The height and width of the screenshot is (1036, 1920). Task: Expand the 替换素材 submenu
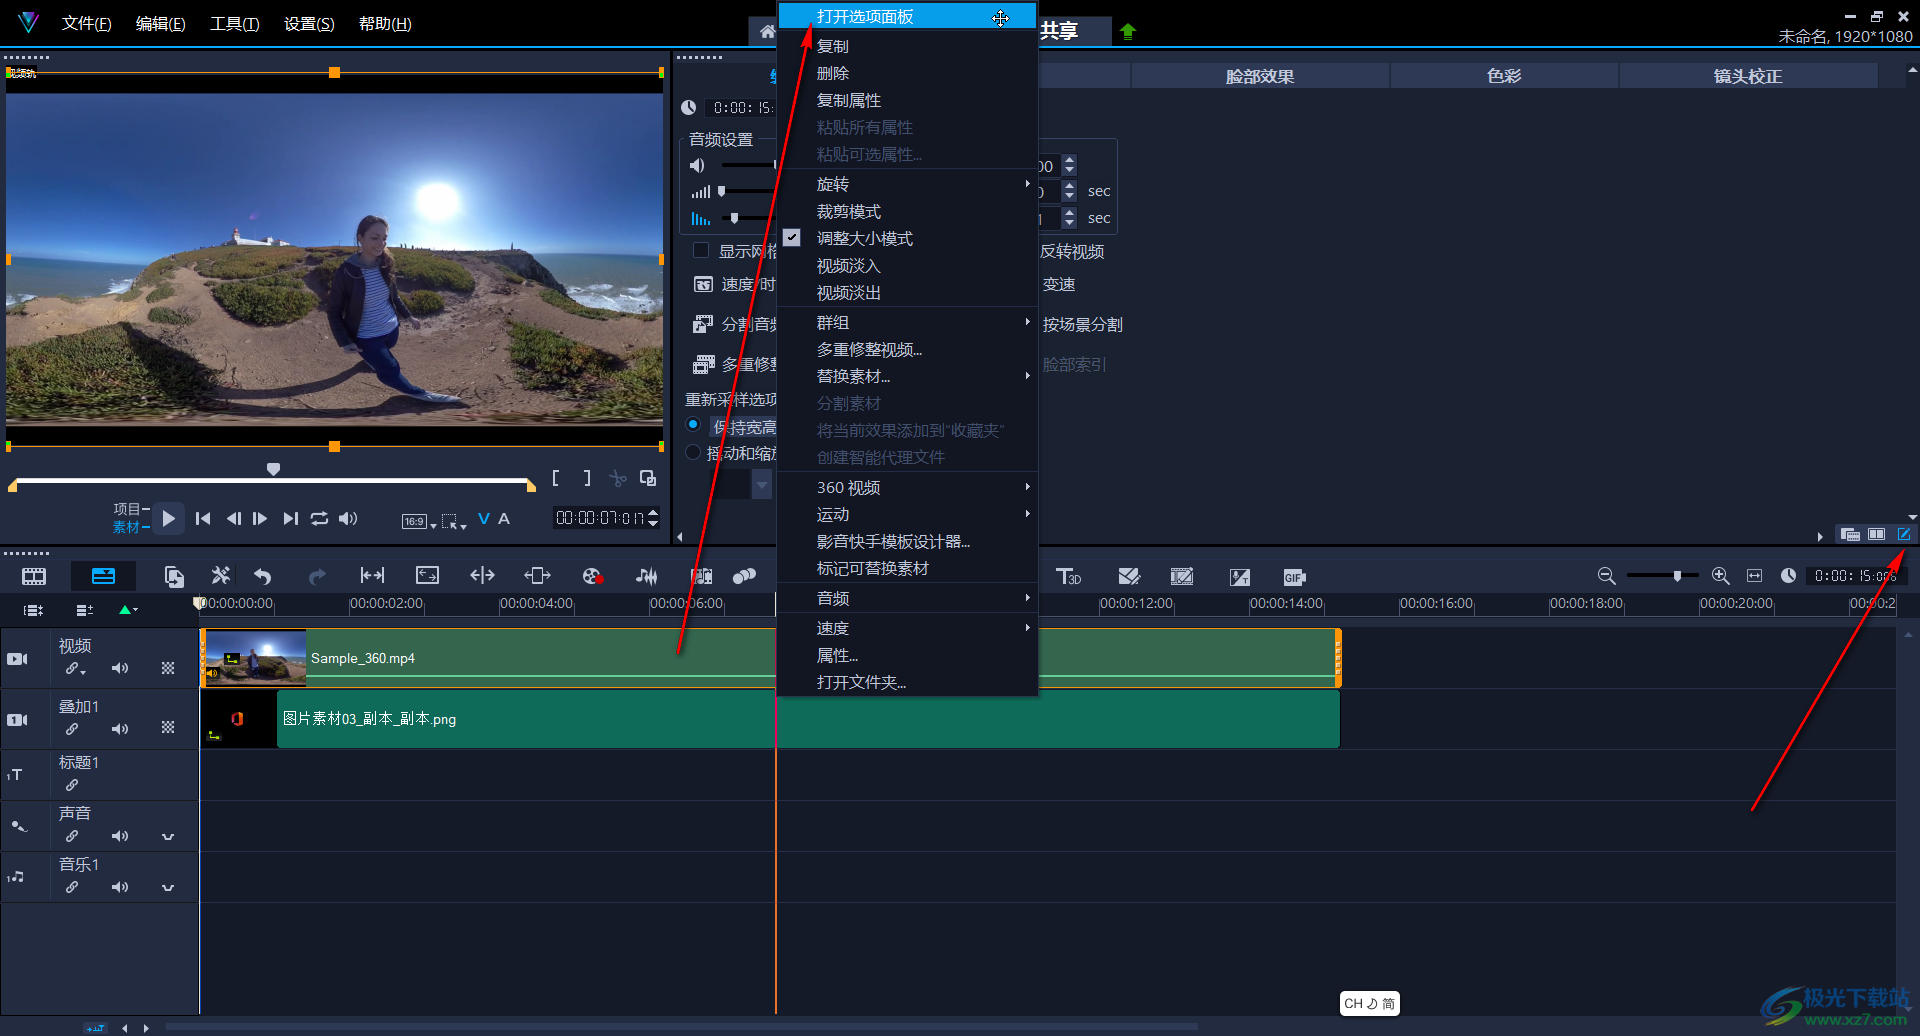(x=907, y=376)
